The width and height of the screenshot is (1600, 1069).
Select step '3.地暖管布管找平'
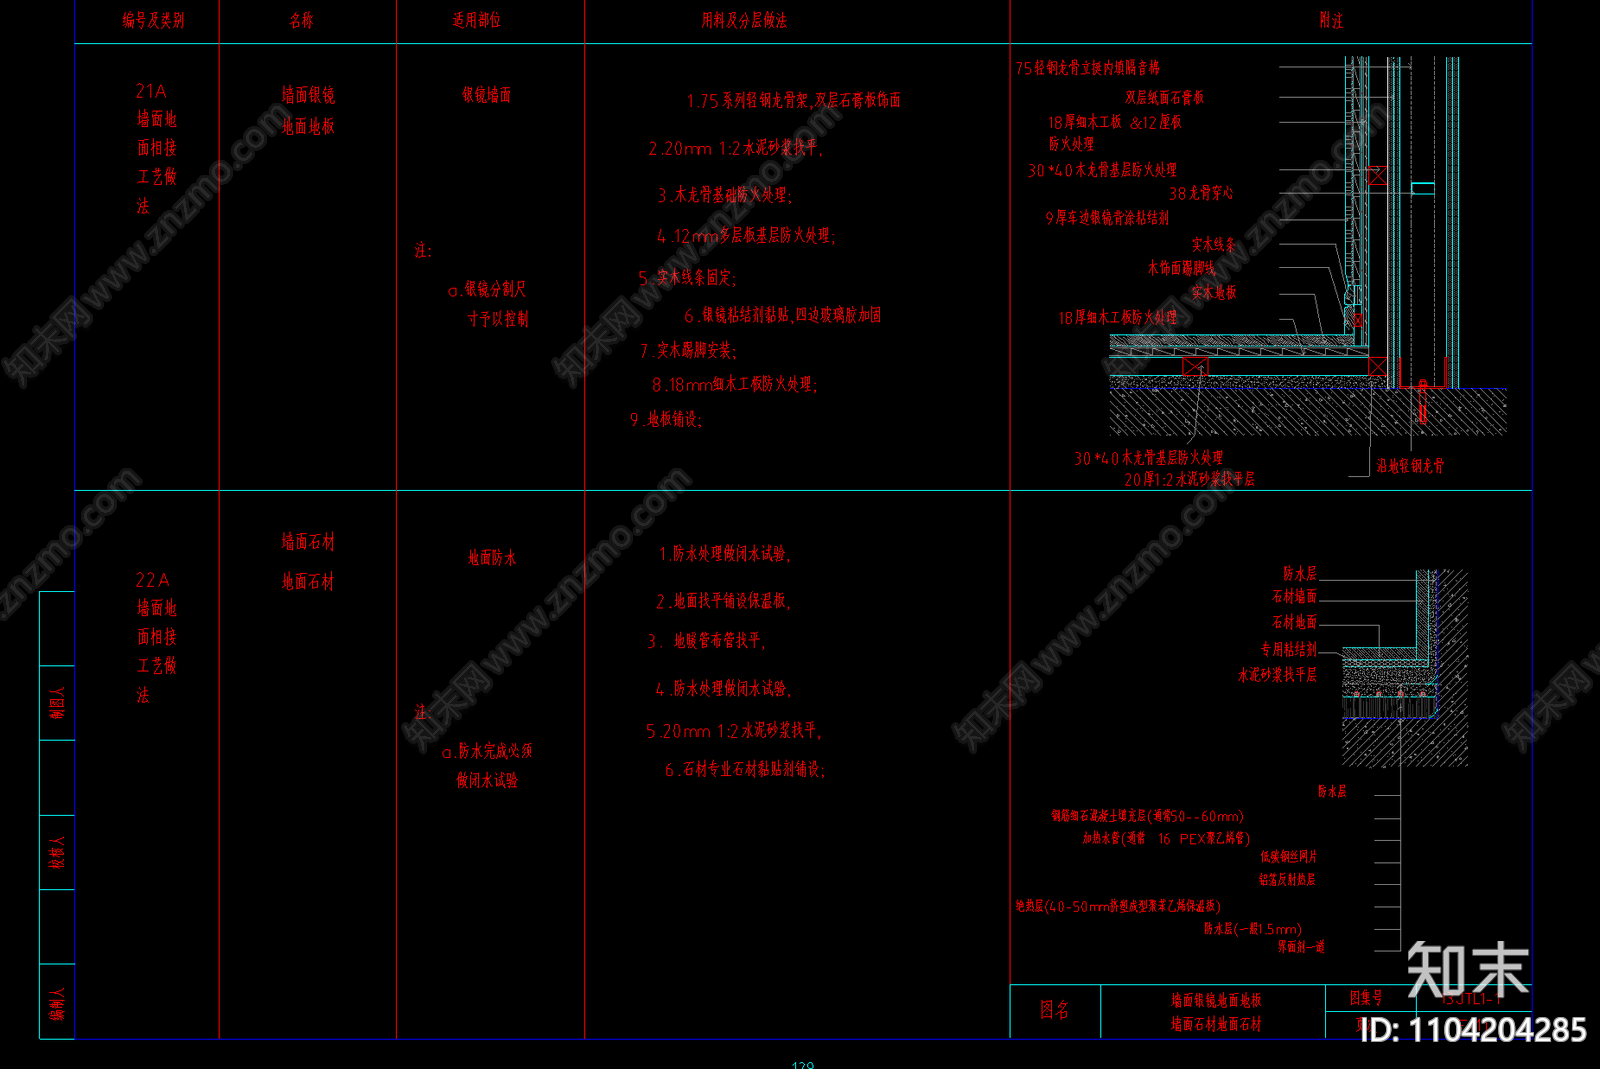pos(706,640)
